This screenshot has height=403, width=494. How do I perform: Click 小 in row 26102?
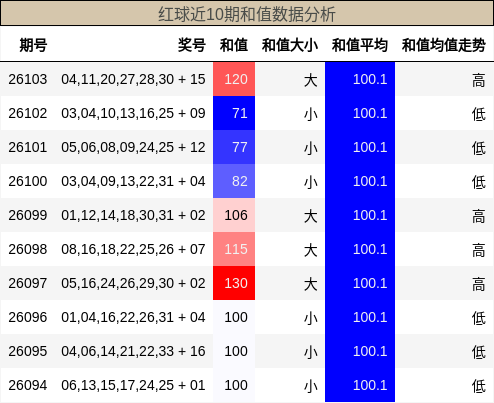pos(311,114)
